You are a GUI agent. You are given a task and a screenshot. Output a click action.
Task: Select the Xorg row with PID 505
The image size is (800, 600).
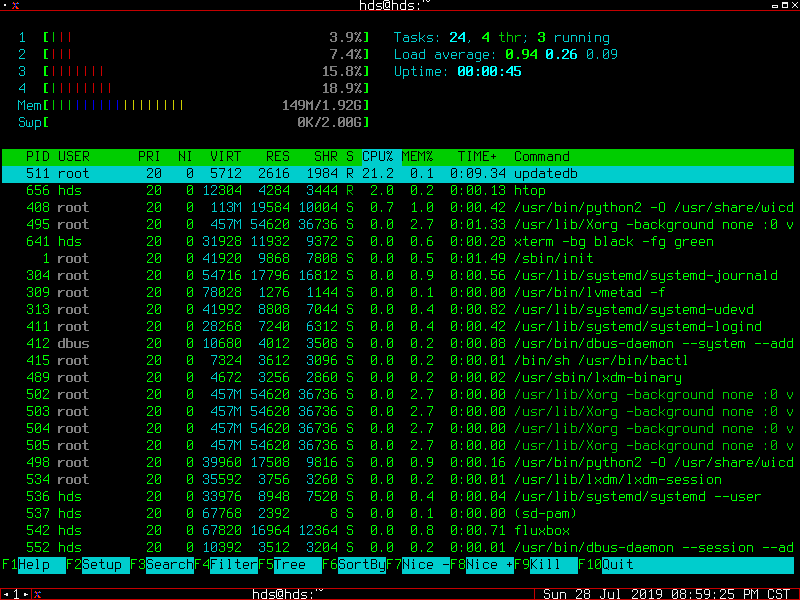click(398, 445)
